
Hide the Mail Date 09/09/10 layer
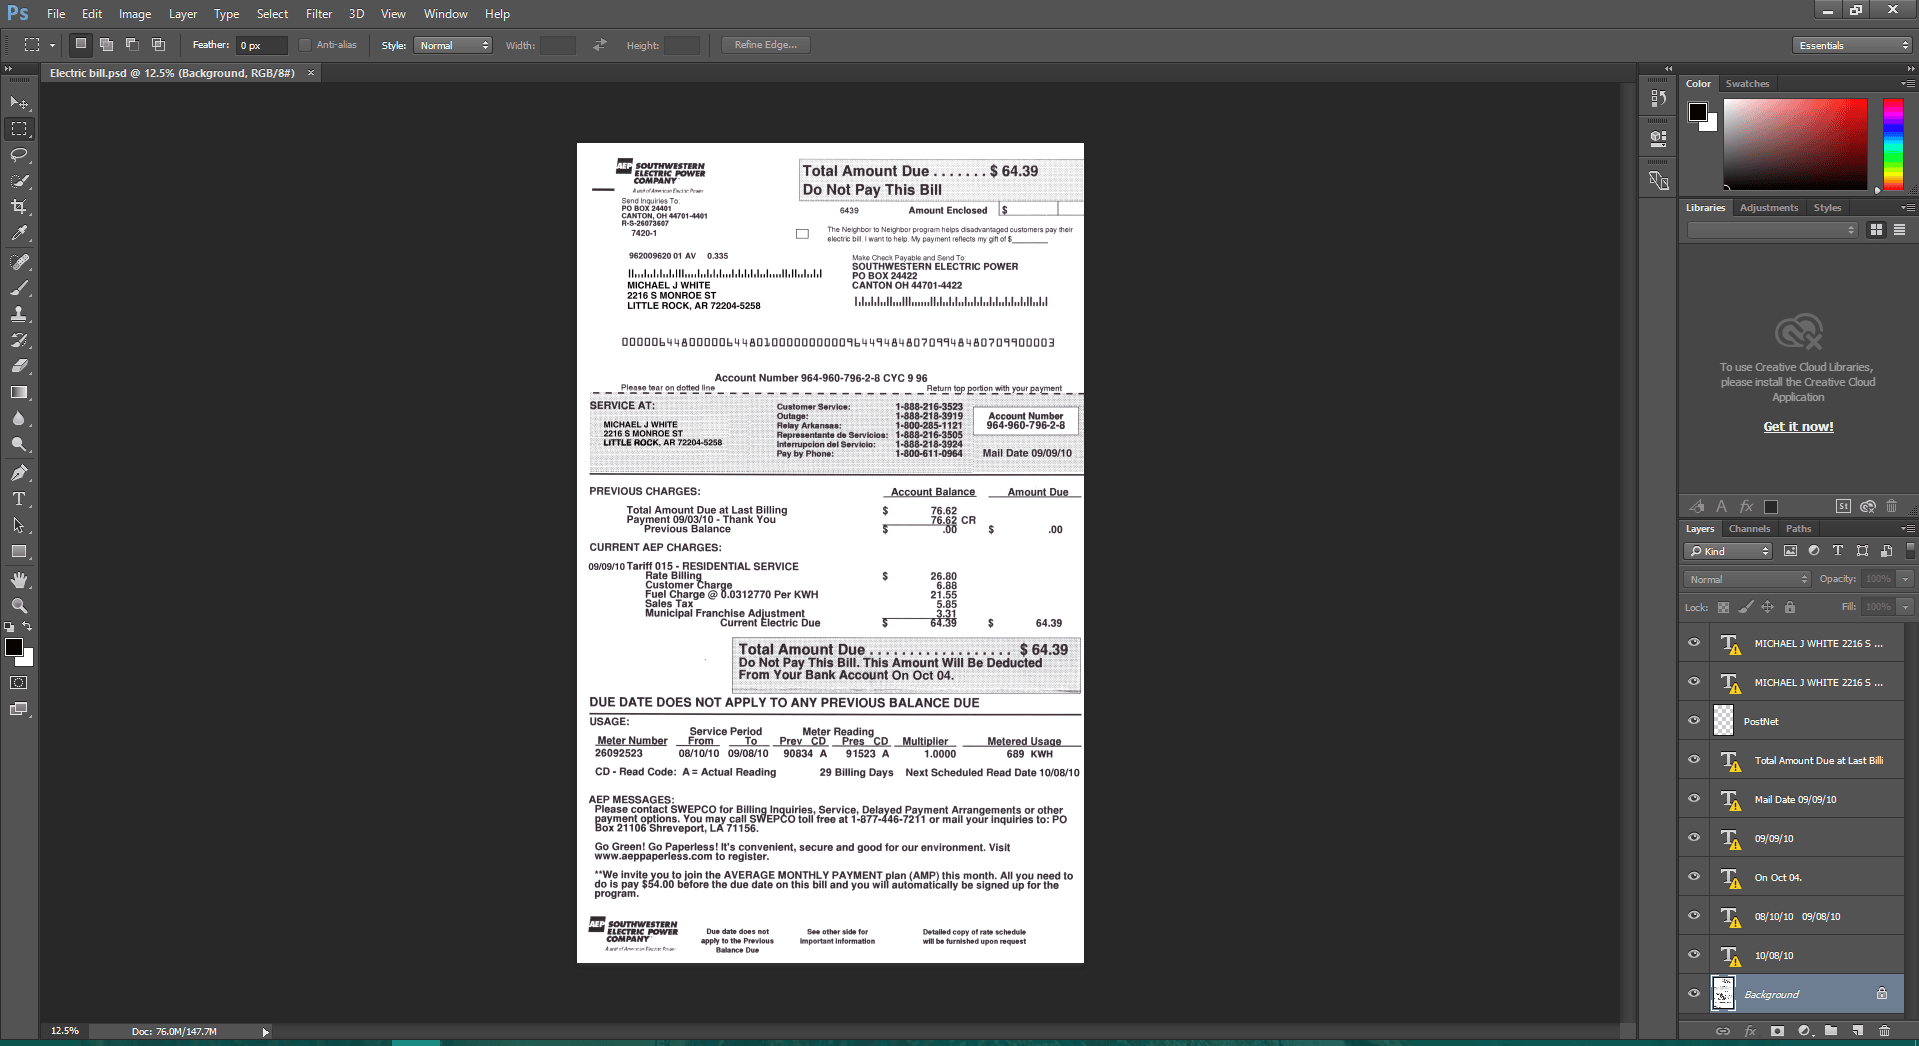tap(1694, 798)
